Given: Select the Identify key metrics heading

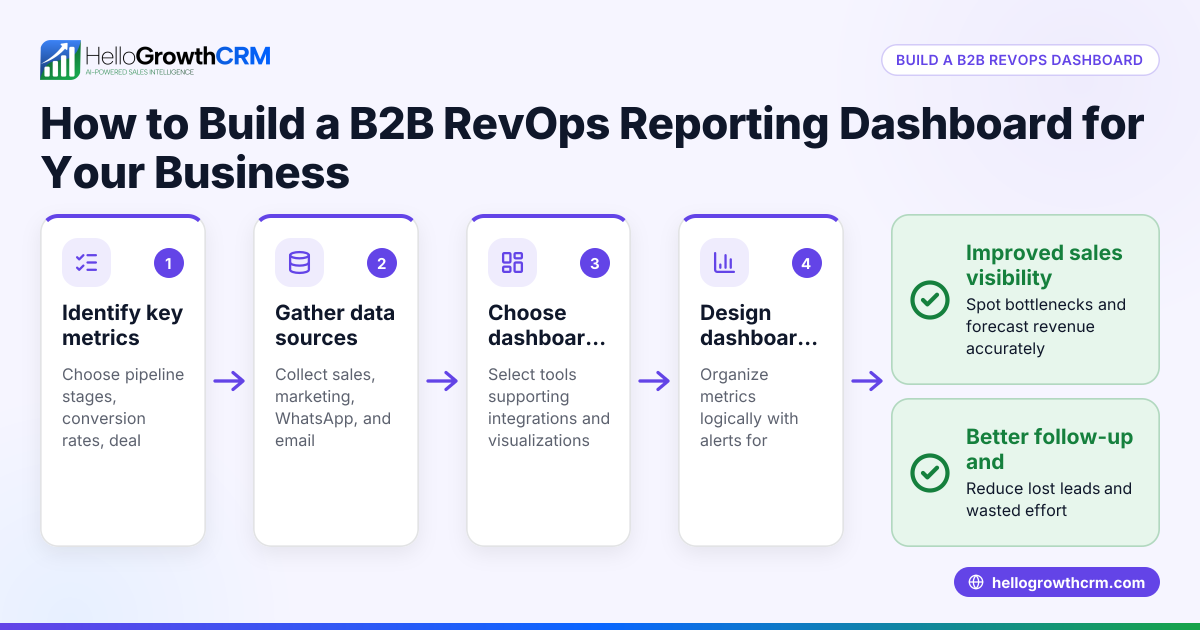Looking at the screenshot, I should (x=122, y=325).
